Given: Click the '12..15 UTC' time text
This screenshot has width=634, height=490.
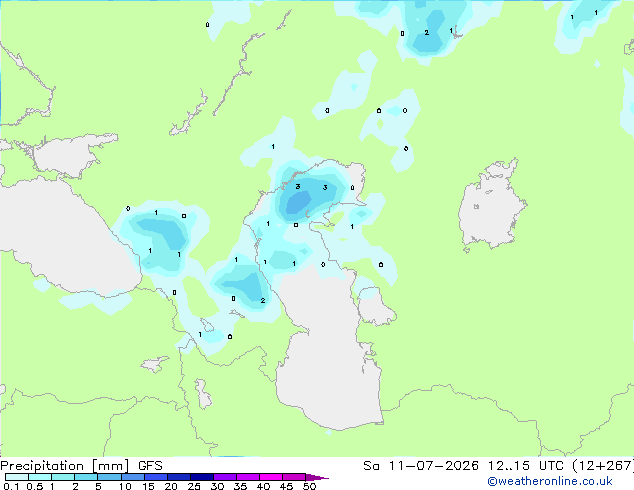Looking at the screenshot, I should tap(525, 466).
